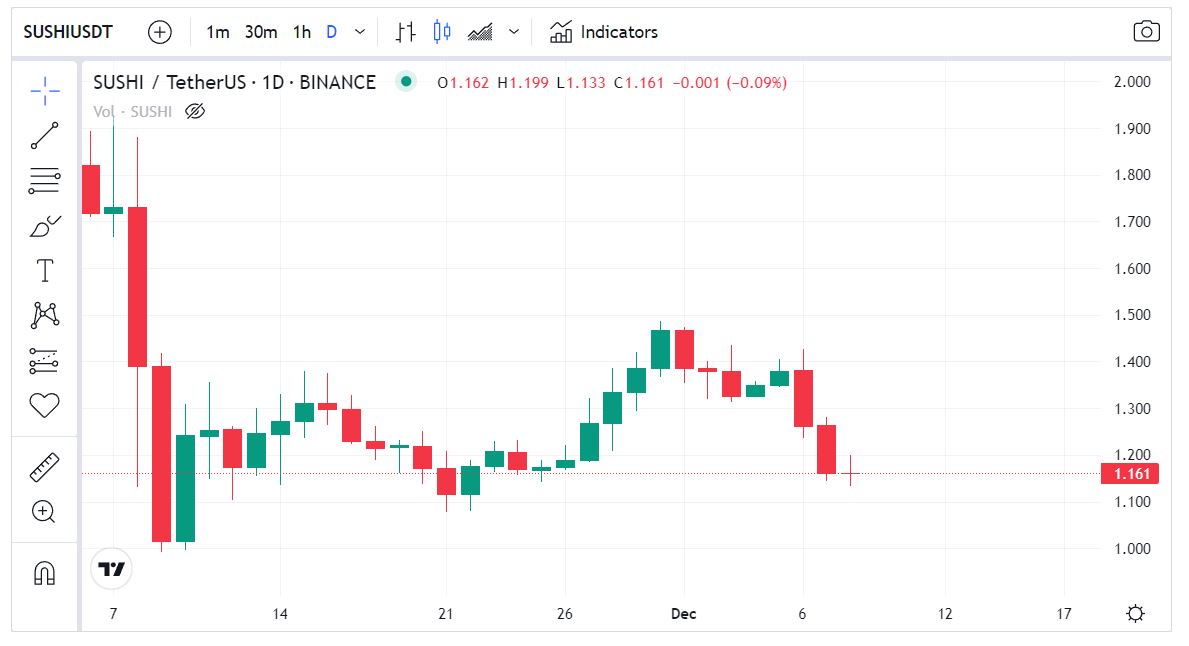
Task: Open chart settings gear icon
Action: point(1135,613)
